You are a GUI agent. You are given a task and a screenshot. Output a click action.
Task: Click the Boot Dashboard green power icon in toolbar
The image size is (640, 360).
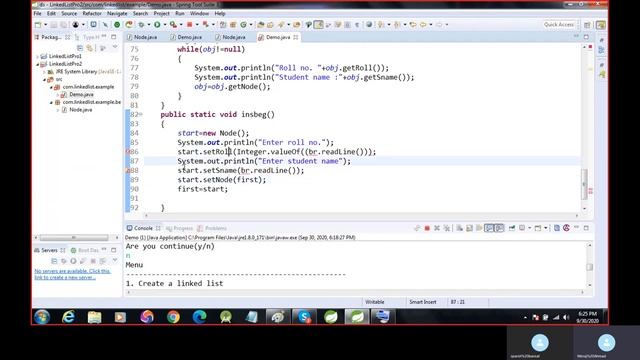tap(117, 25)
